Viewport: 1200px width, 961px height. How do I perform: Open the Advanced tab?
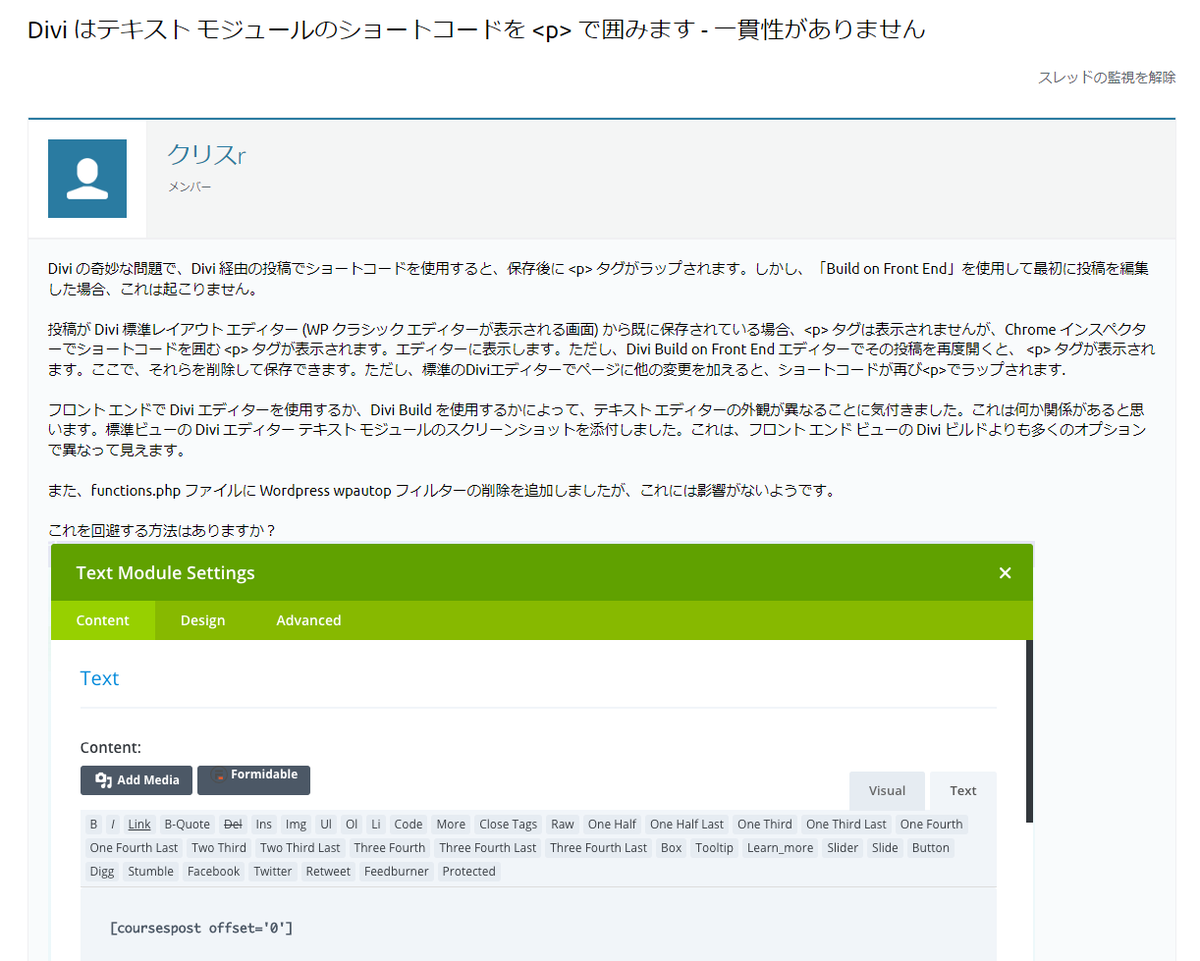click(308, 620)
